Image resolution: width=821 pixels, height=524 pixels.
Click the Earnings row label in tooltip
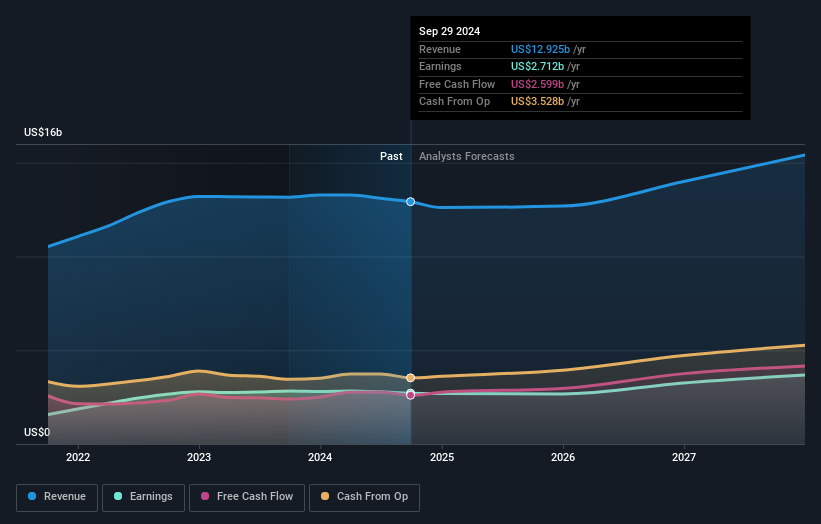(440, 66)
